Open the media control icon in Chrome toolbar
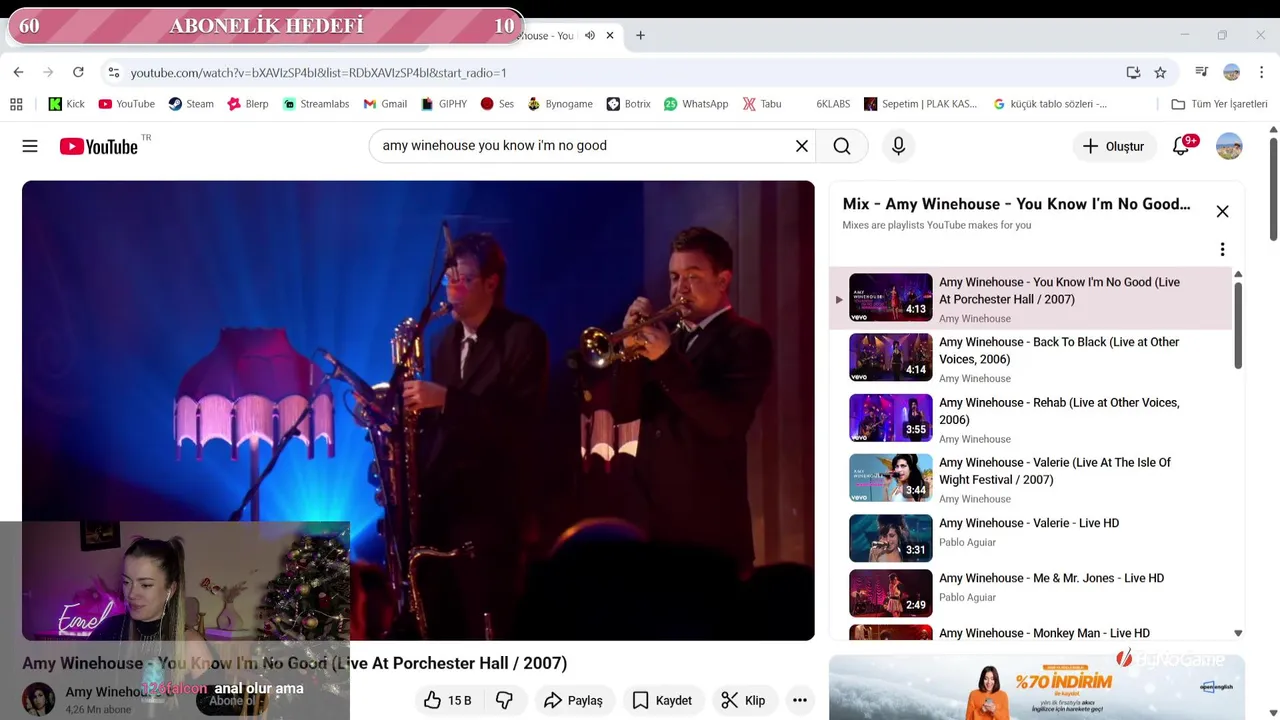The height and width of the screenshot is (720, 1280). 1202,72
